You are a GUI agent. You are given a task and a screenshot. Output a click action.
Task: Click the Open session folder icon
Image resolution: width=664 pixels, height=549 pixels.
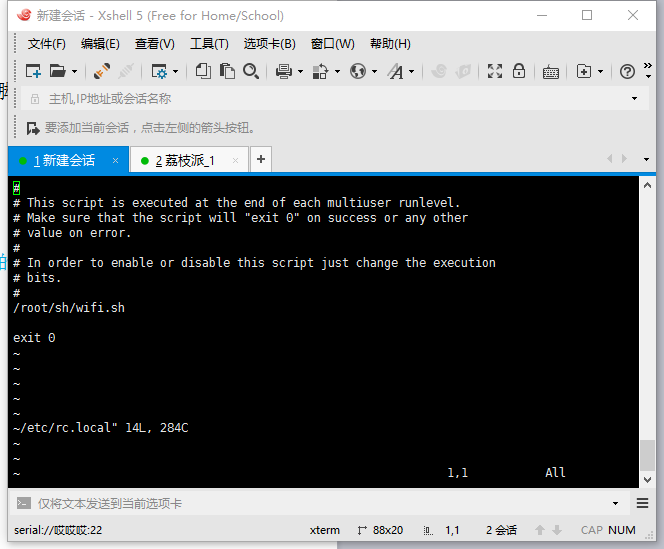(58, 71)
